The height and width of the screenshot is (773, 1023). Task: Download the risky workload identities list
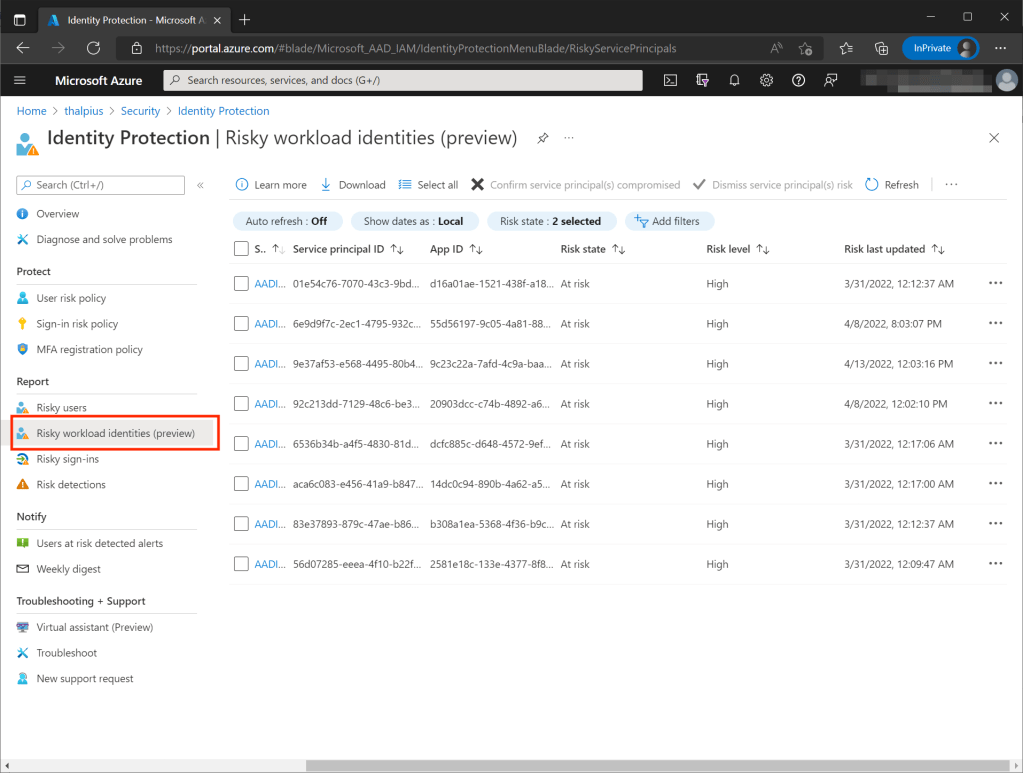353,185
